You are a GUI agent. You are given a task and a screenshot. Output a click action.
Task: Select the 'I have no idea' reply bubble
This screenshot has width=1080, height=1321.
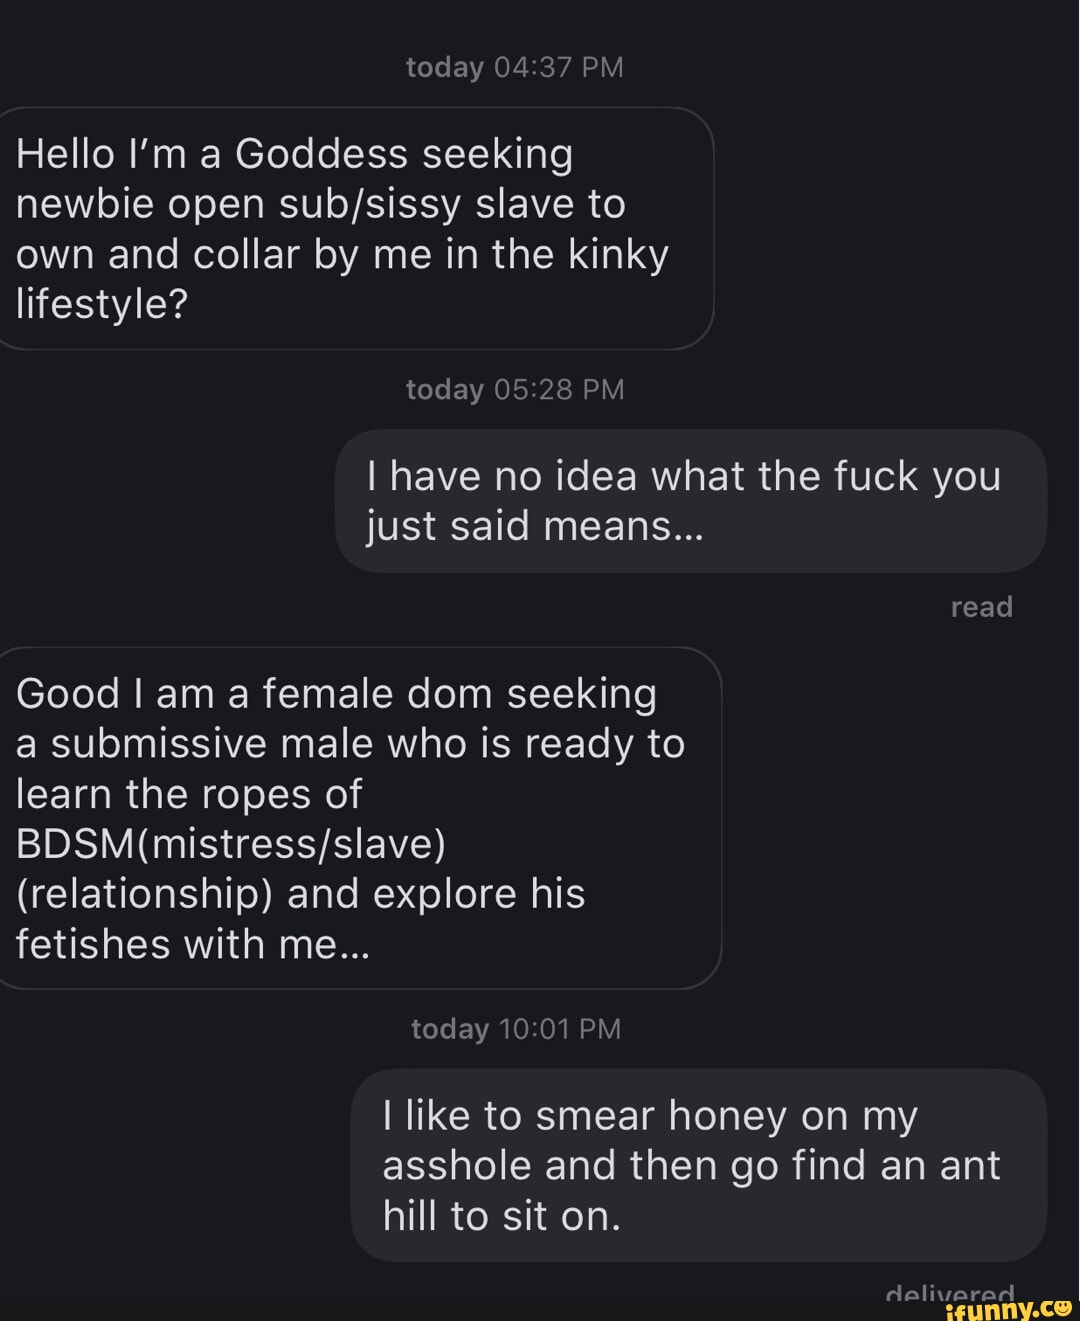(x=690, y=501)
